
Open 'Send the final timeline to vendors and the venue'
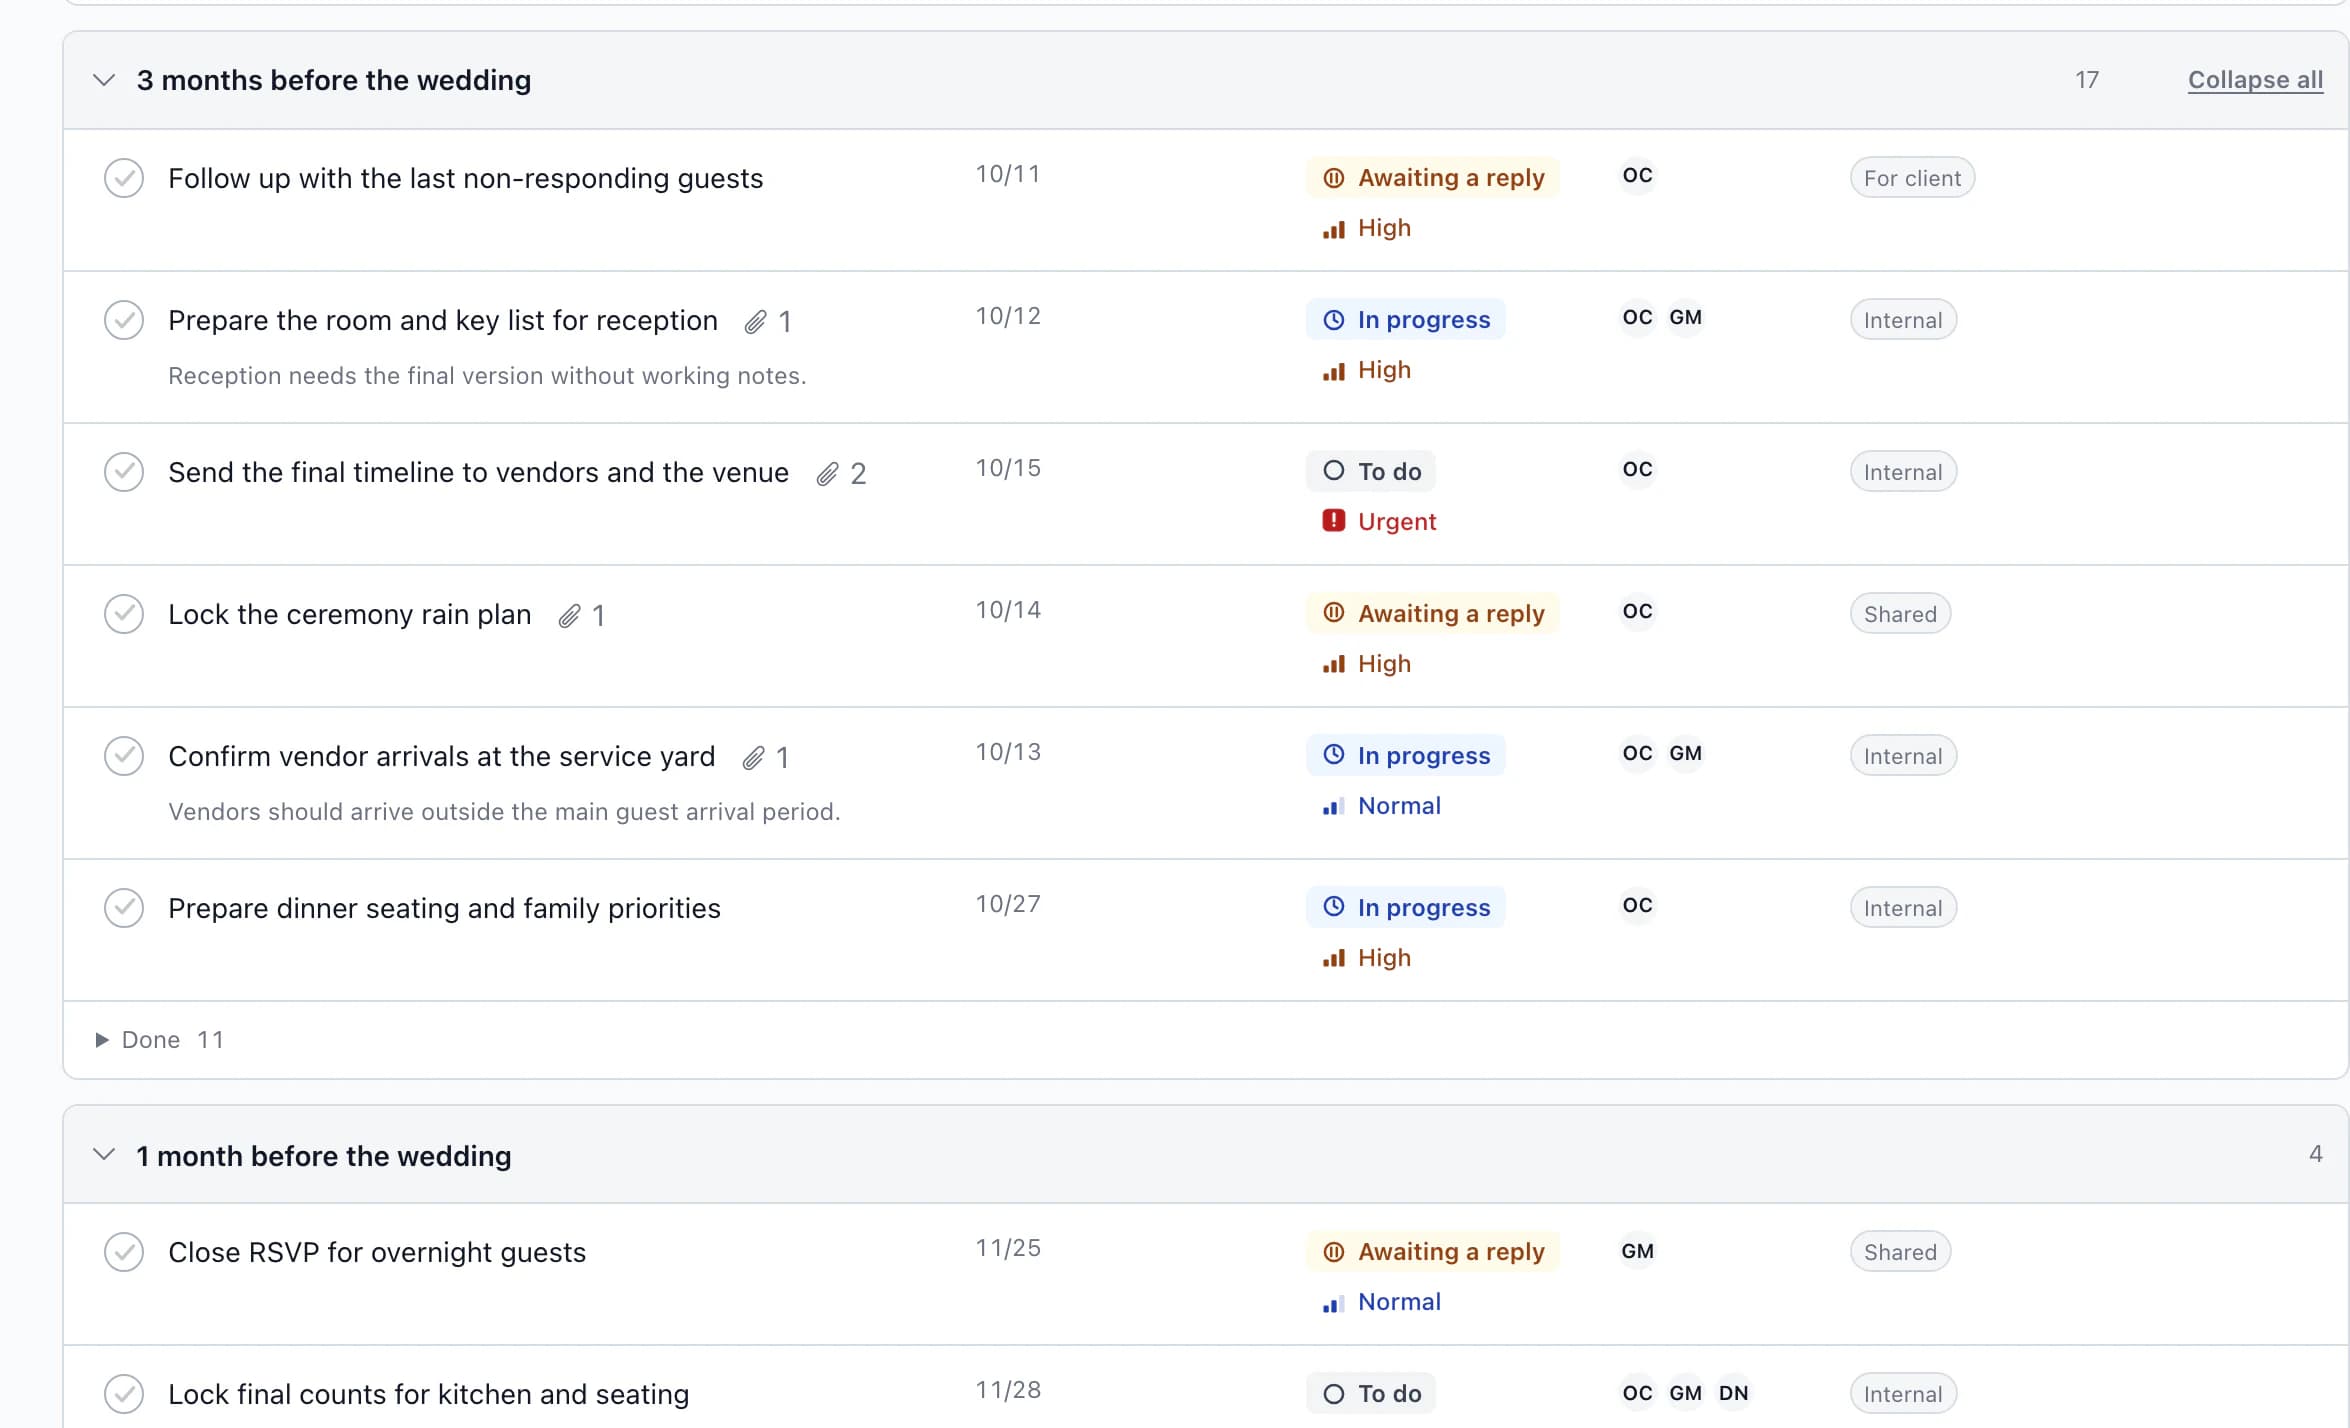(x=478, y=472)
